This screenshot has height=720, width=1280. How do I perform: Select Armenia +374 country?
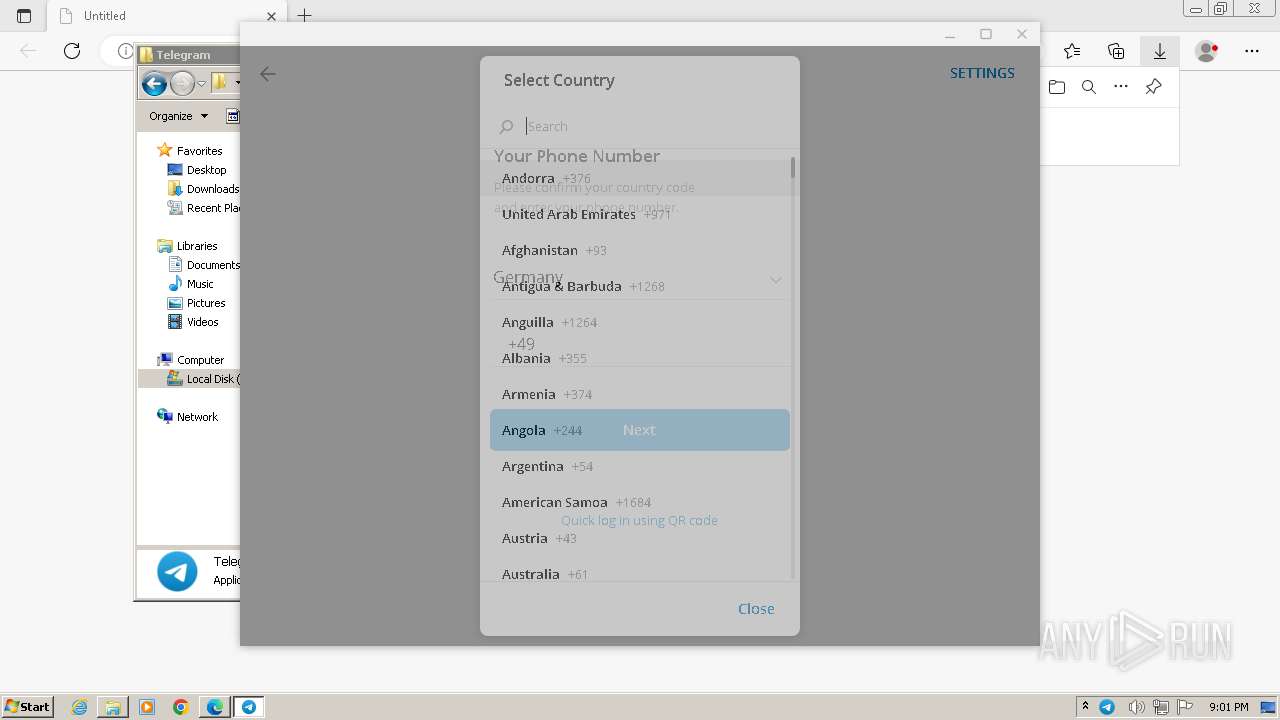click(640, 394)
